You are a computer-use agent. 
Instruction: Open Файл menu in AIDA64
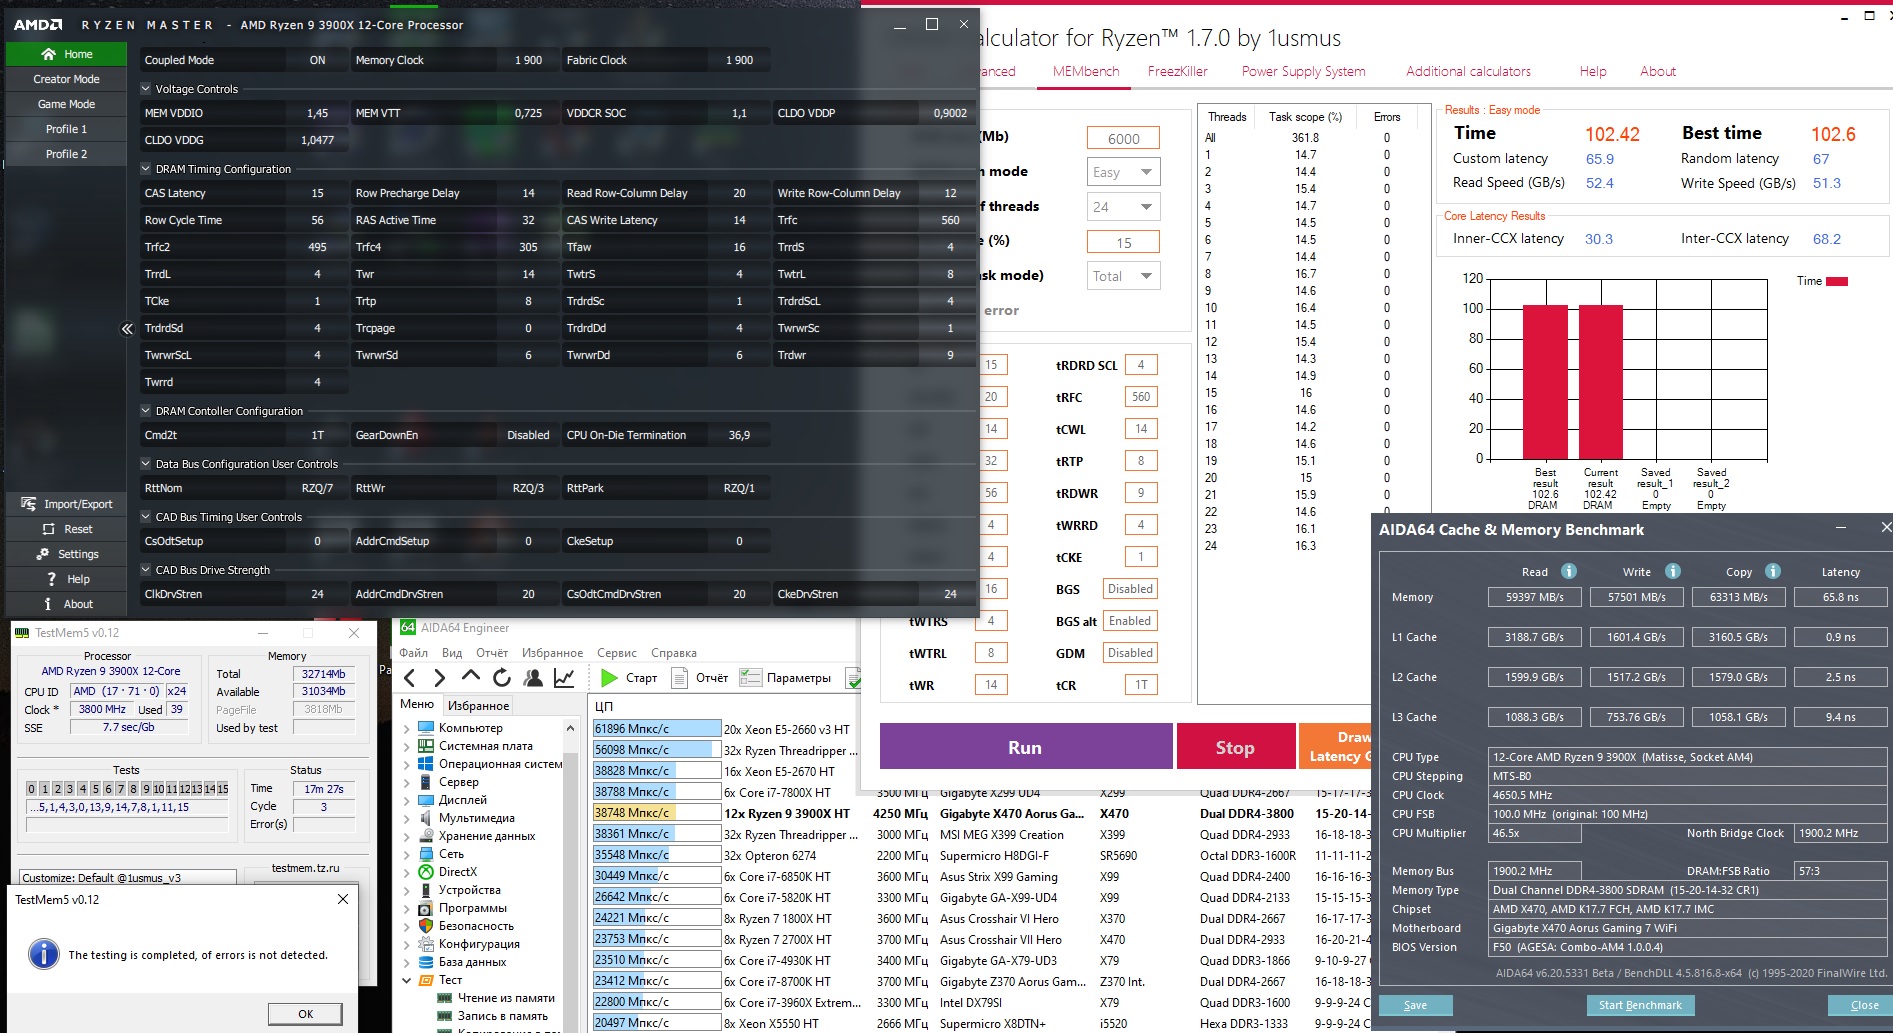coord(414,653)
